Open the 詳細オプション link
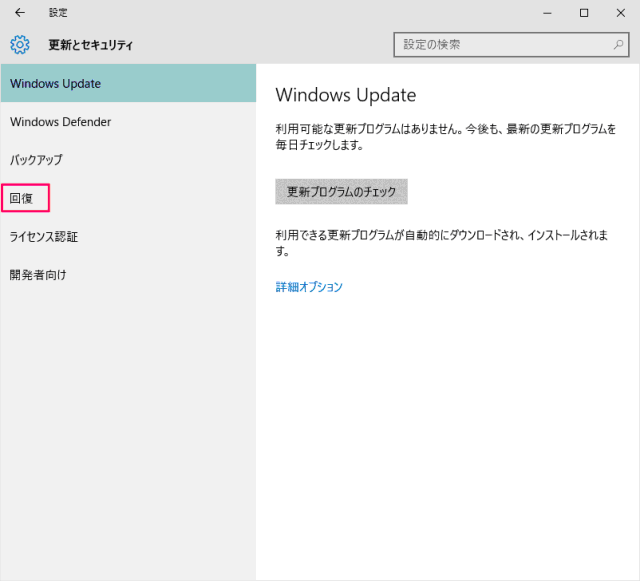640x581 pixels. coord(309,287)
